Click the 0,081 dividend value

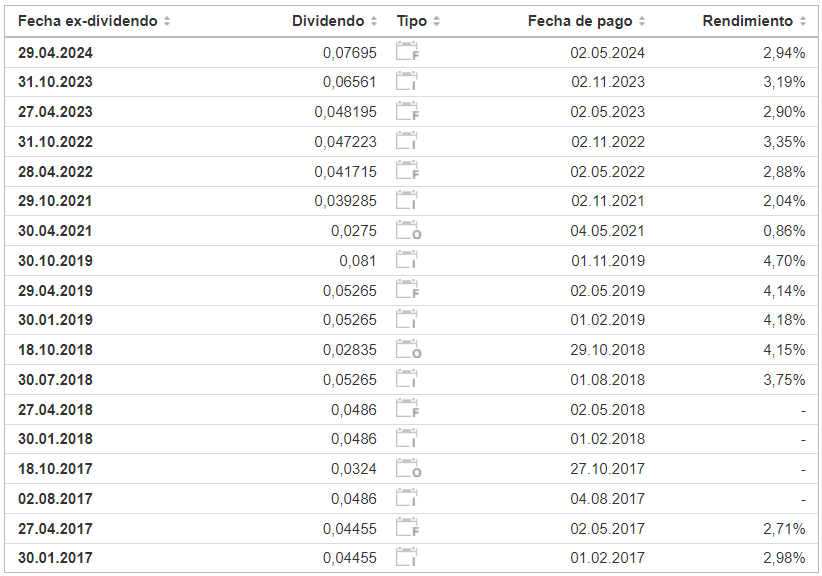point(358,261)
